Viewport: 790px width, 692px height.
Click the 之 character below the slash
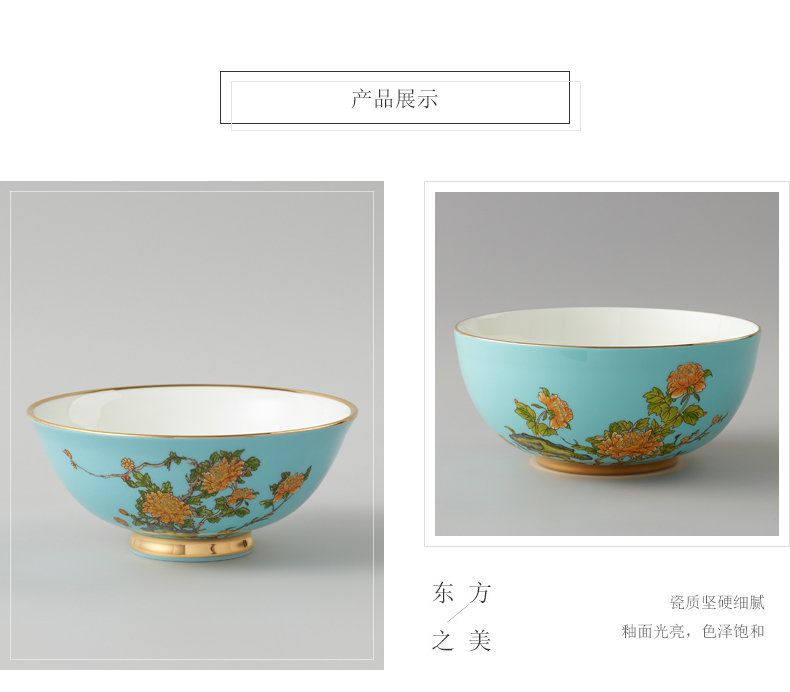[x=443, y=641]
